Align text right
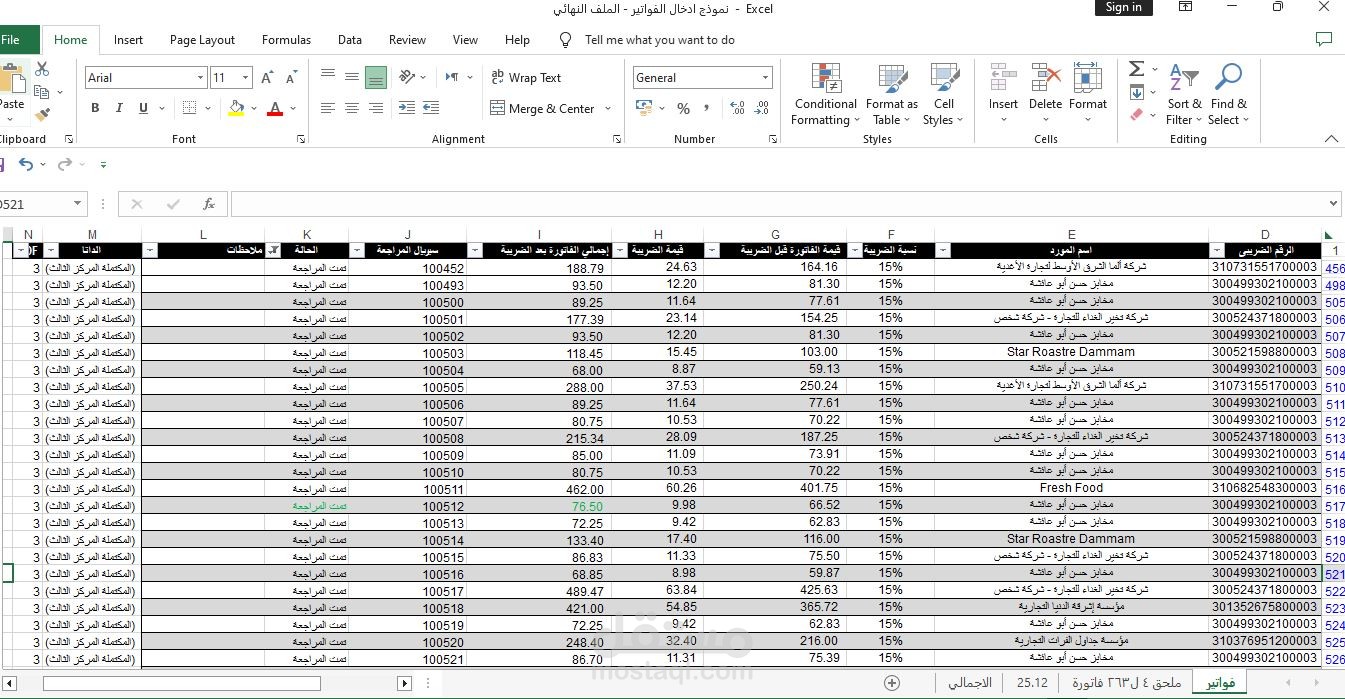 375,108
